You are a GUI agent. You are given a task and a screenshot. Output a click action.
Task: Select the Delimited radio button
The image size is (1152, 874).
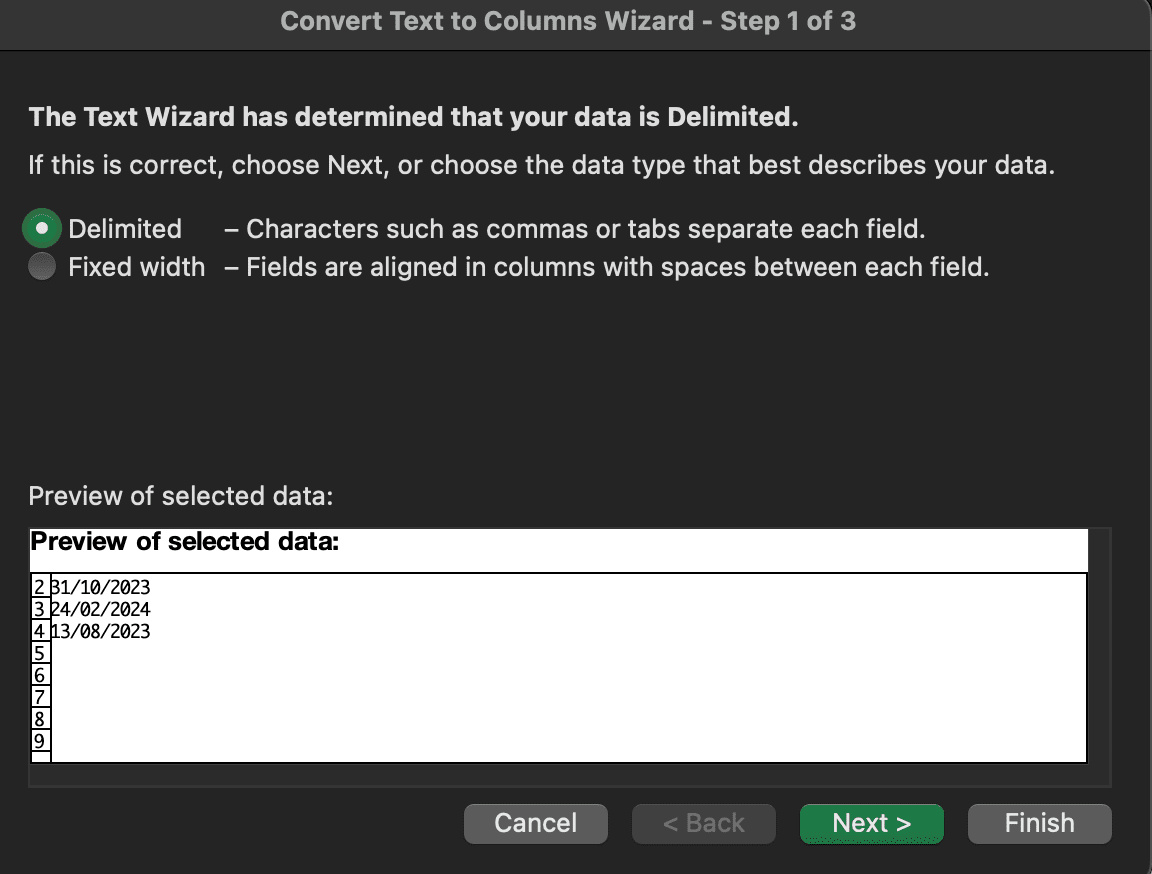coord(42,229)
